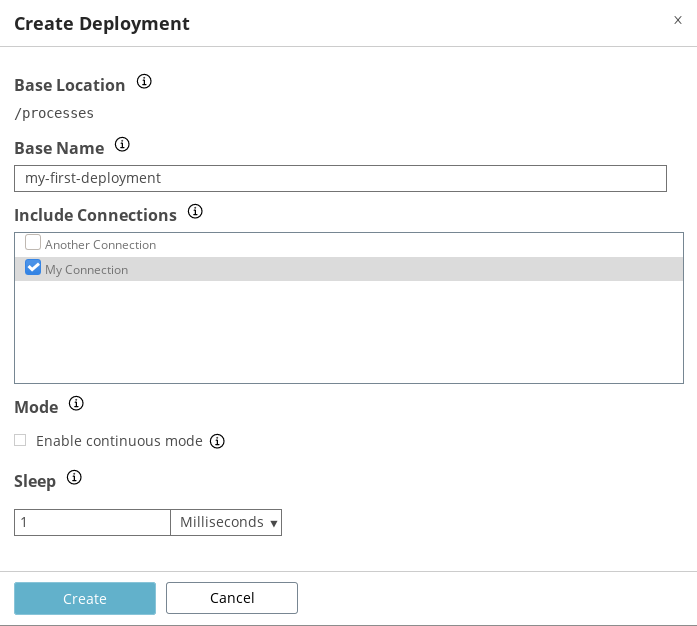Click into the Sleep value input
The width and height of the screenshot is (697, 626).
tap(92, 522)
